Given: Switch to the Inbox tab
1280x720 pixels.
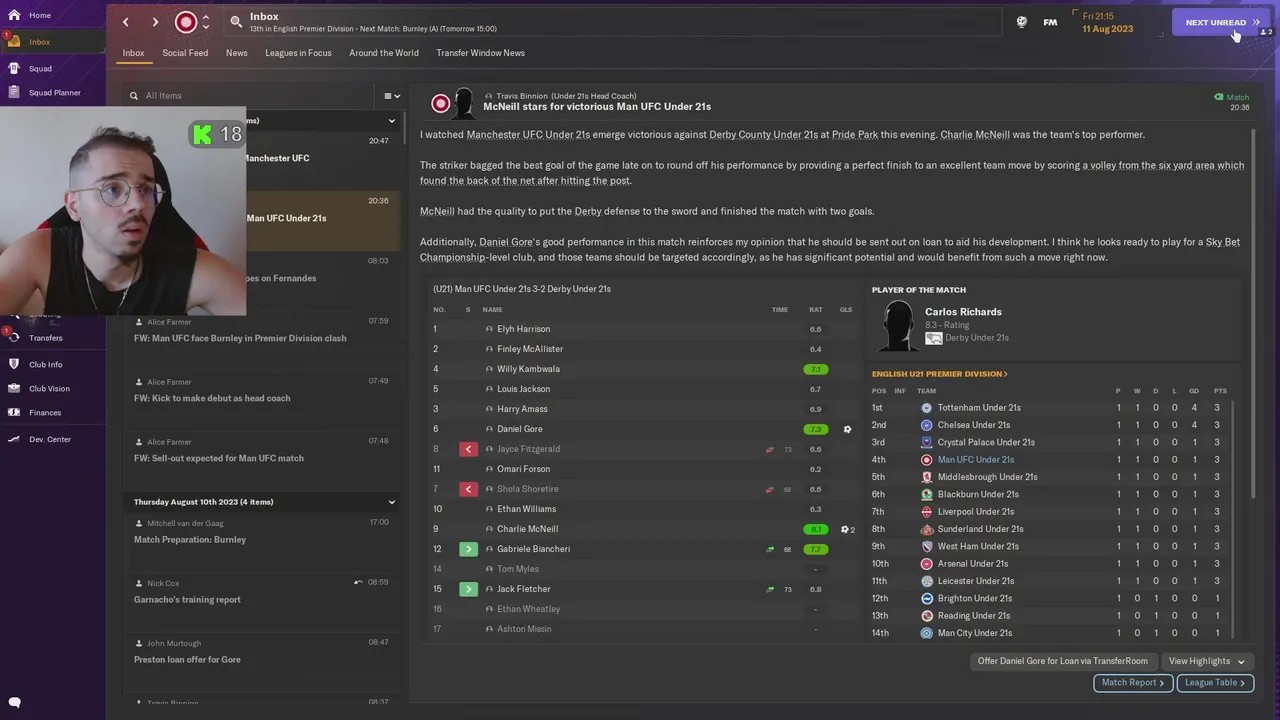Looking at the screenshot, I should pyautogui.click(x=133, y=53).
